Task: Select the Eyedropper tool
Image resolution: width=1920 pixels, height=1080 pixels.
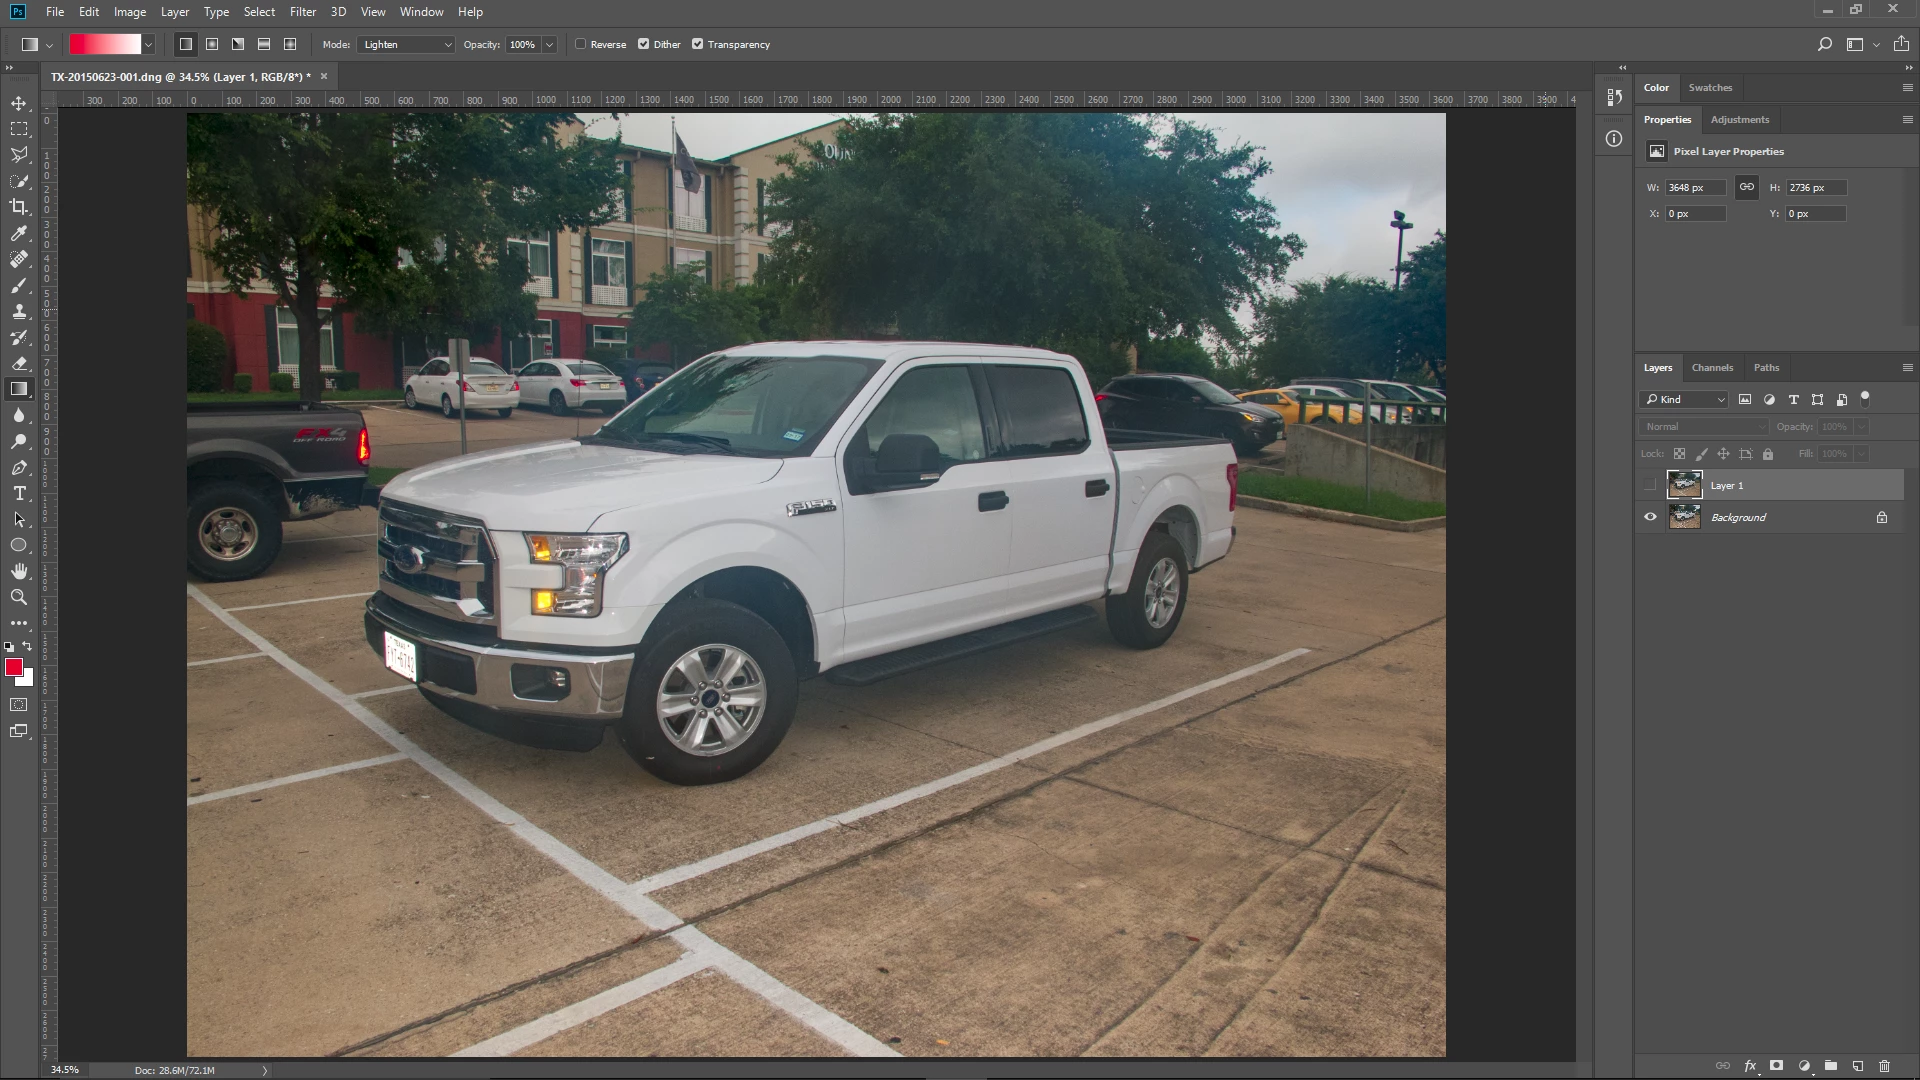Action: (19, 233)
